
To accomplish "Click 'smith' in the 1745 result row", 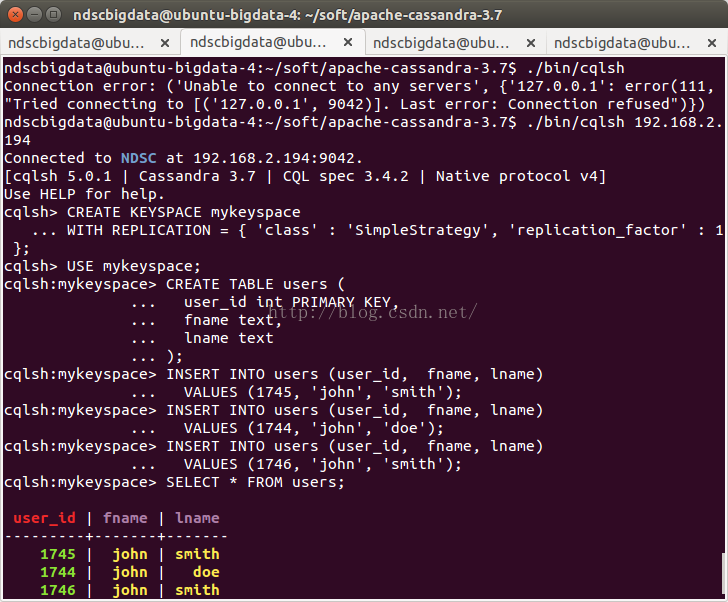I will (197, 554).
